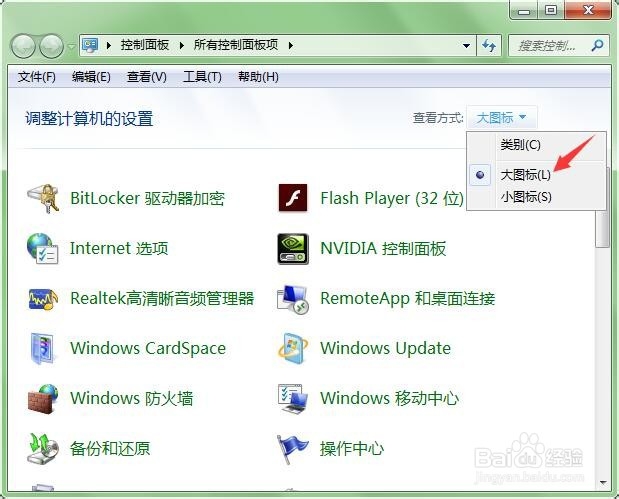Image resolution: width=619 pixels, height=499 pixels.
Task: Open the 工具(T) menu
Action: click(x=202, y=76)
